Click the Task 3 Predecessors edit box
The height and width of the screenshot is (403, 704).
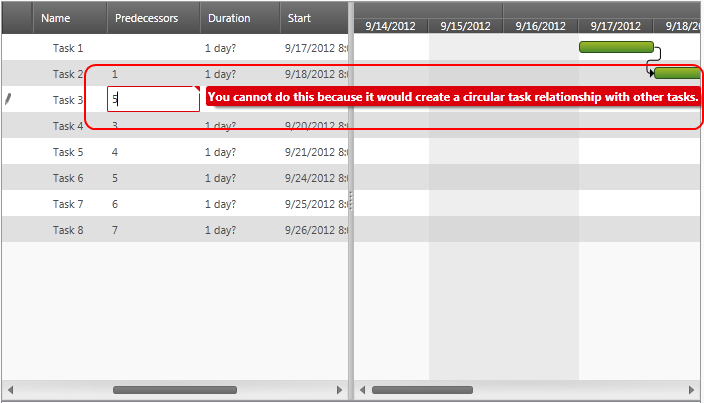tap(153, 99)
